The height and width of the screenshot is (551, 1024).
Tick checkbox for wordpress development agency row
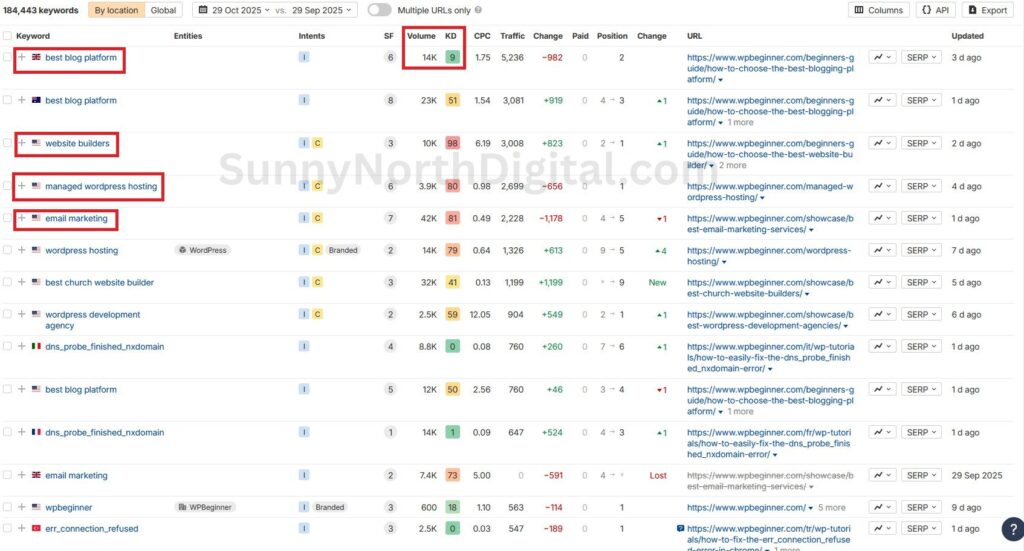coord(7,314)
